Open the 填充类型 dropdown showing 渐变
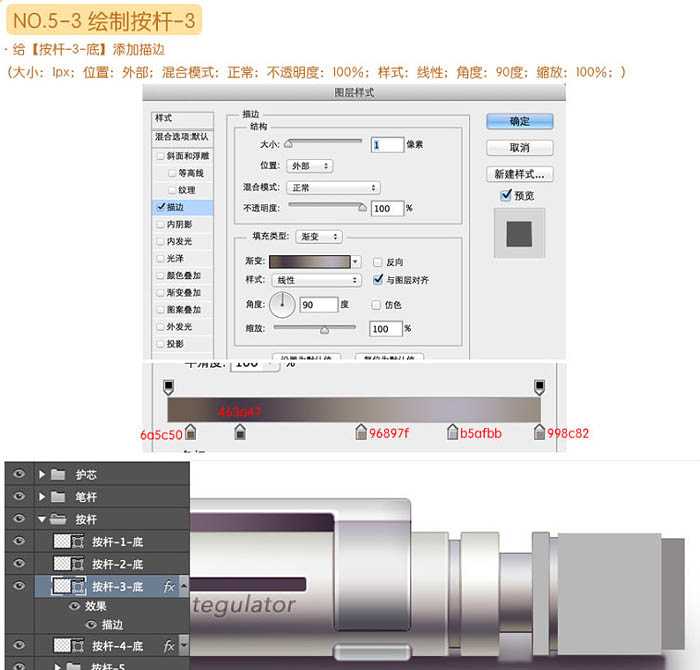Screen dimensions: 700x670 click(x=319, y=237)
